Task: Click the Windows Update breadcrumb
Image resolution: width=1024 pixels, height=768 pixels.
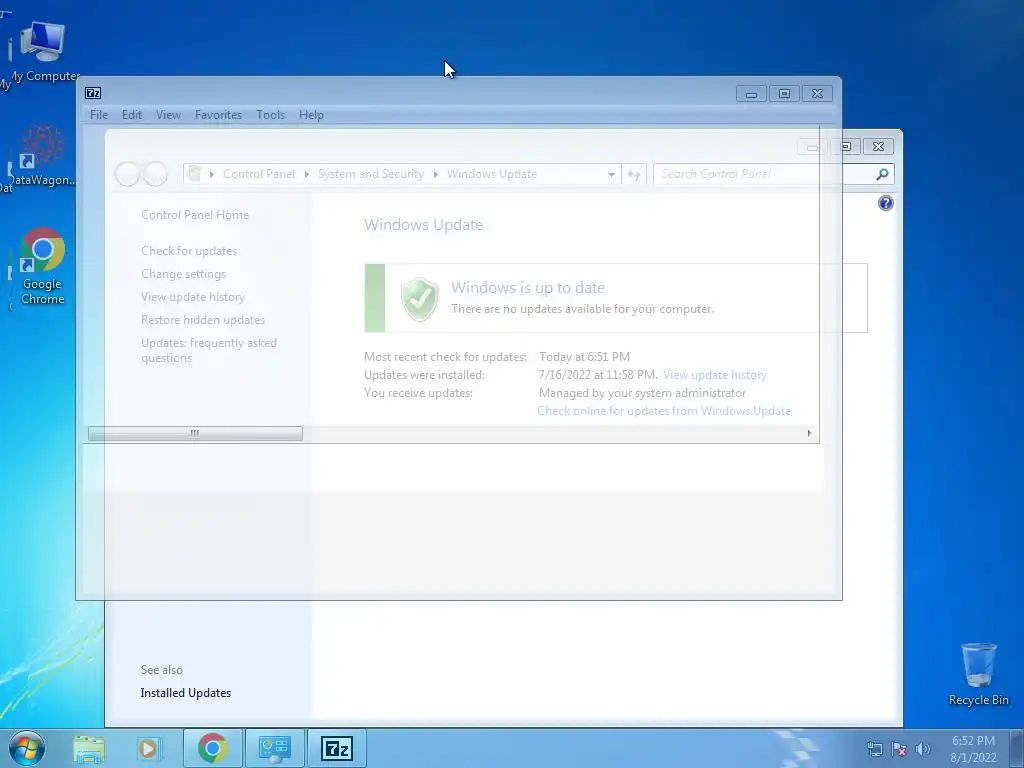Action: coord(492,174)
